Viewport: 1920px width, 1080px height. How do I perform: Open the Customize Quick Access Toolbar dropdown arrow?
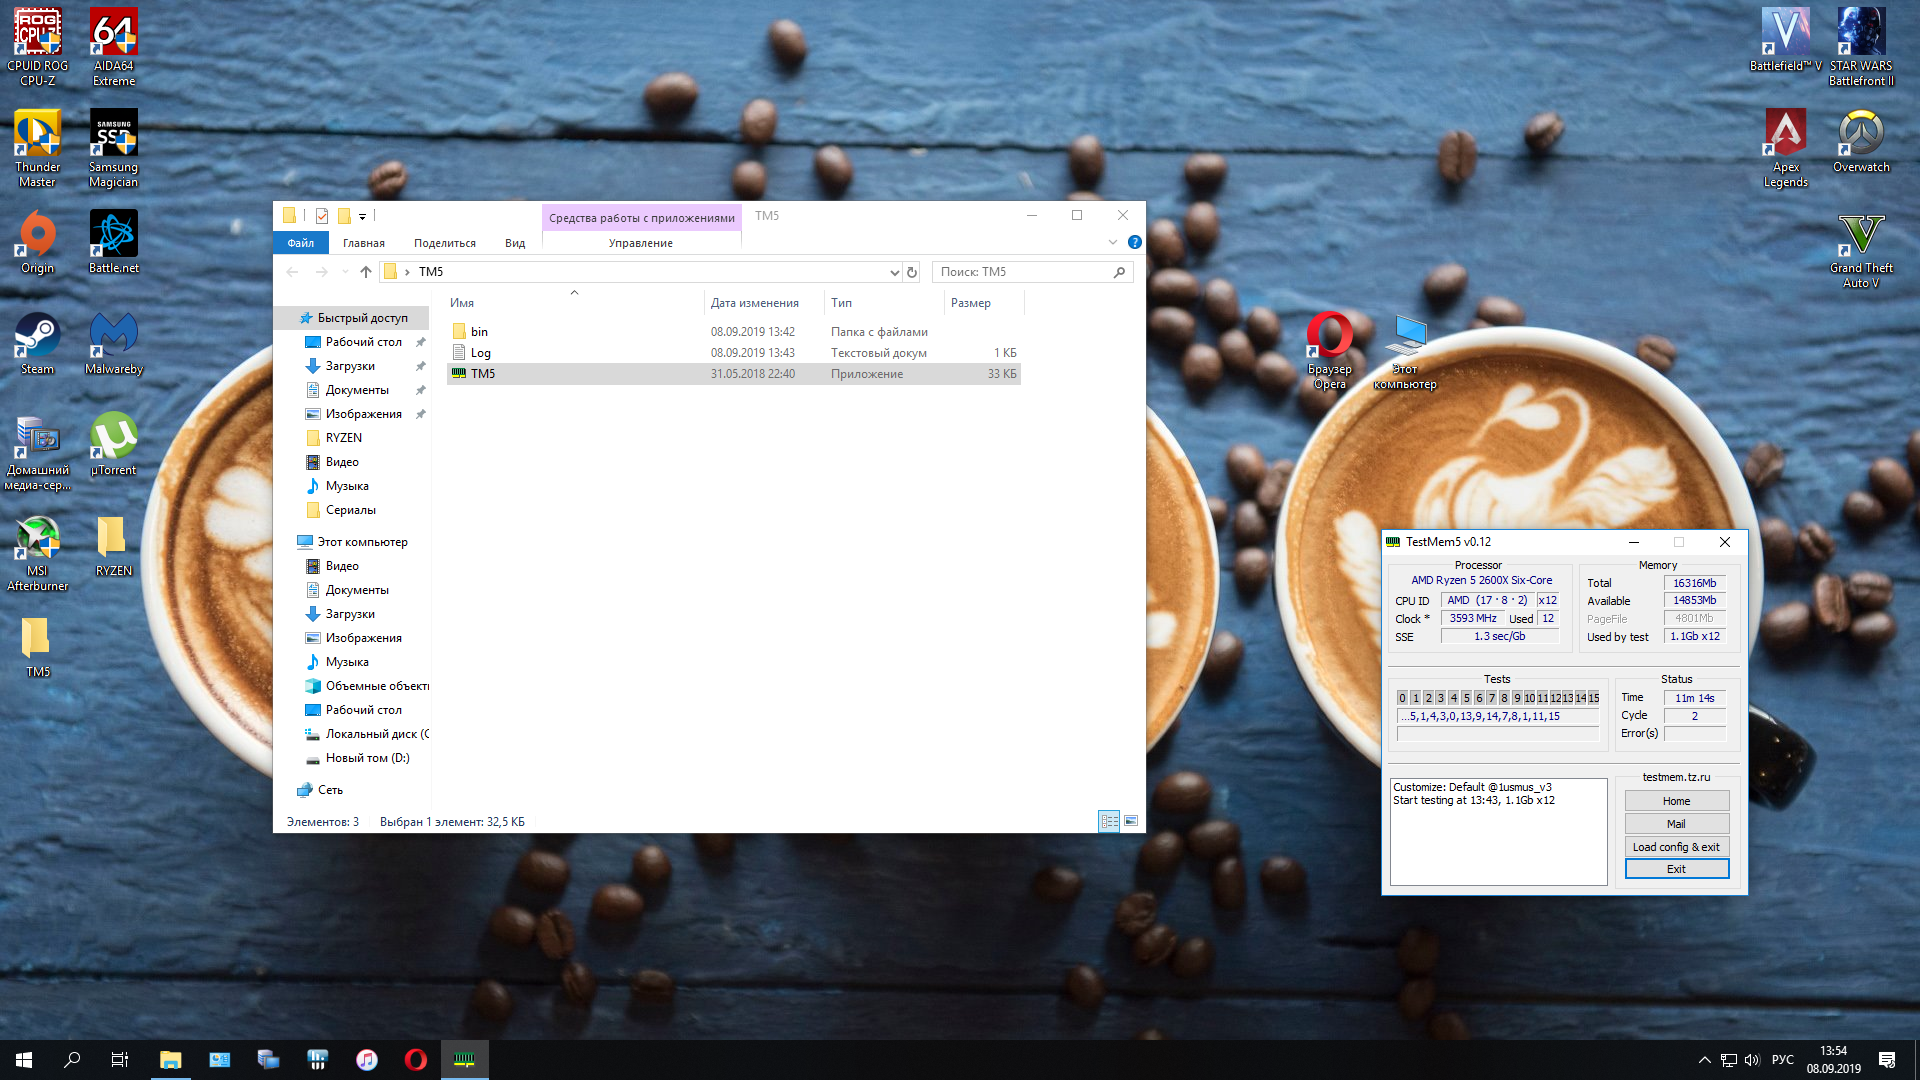(x=362, y=216)
